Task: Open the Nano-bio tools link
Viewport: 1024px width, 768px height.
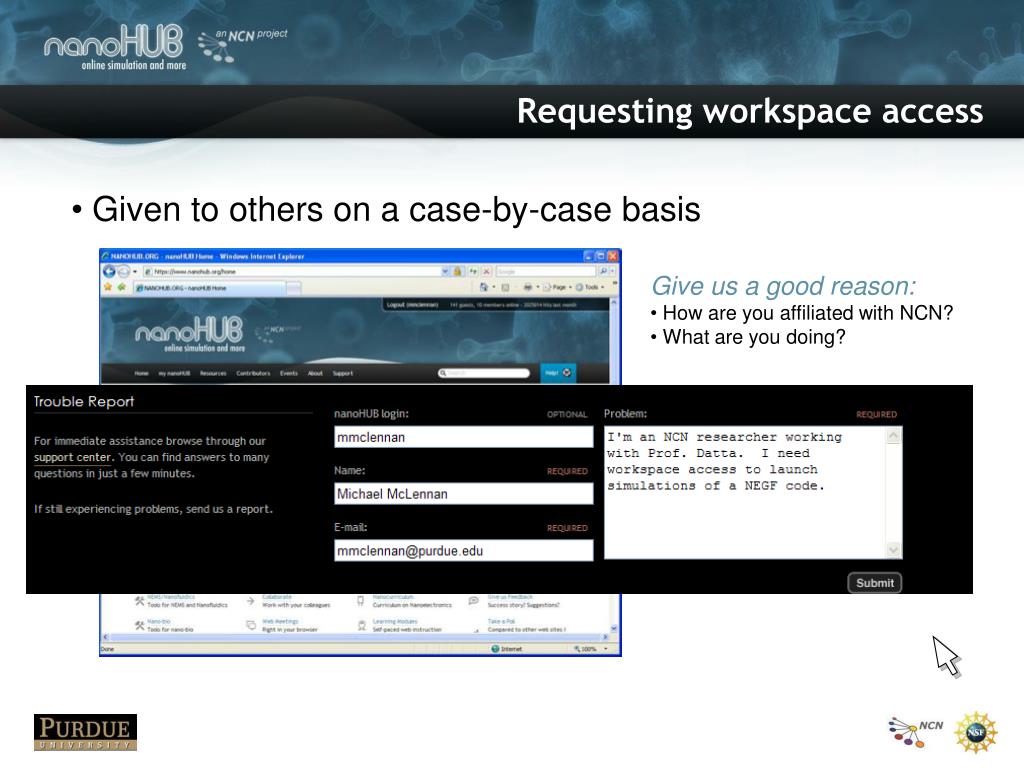Action: click(159, 622)
